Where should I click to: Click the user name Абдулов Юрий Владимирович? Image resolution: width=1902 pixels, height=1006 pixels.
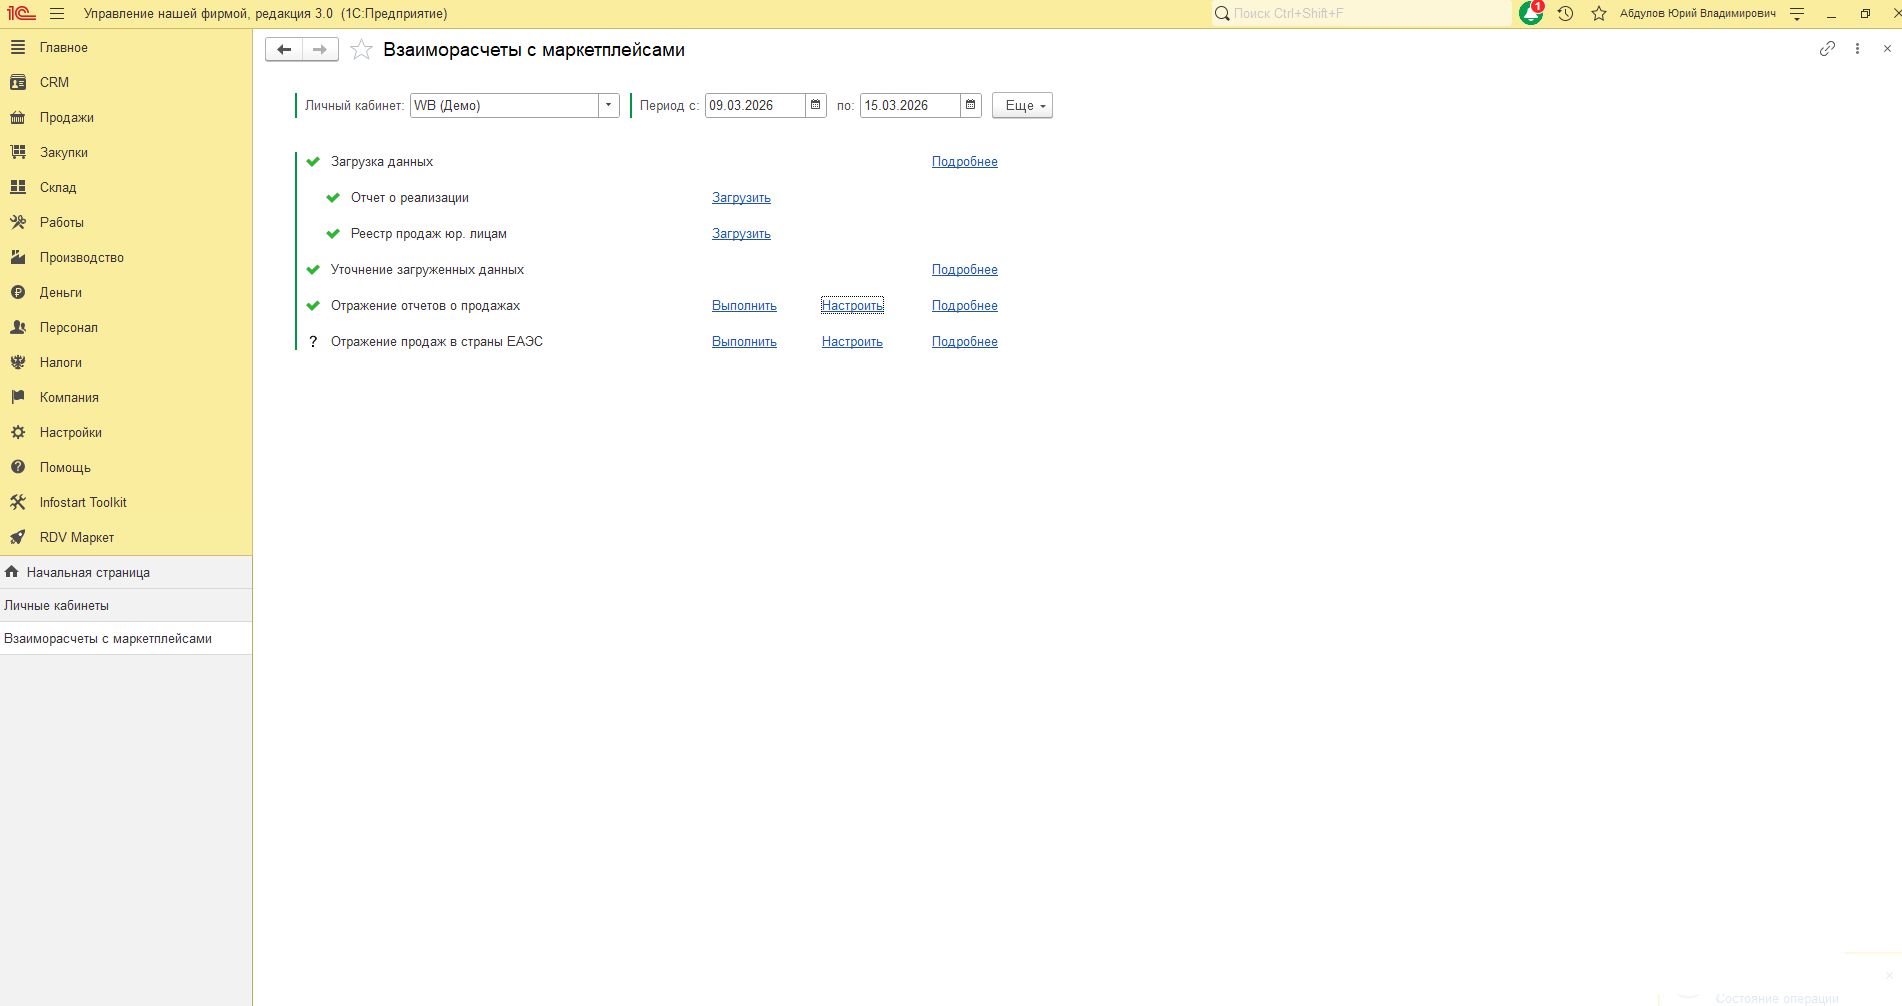click(1698, 14)
